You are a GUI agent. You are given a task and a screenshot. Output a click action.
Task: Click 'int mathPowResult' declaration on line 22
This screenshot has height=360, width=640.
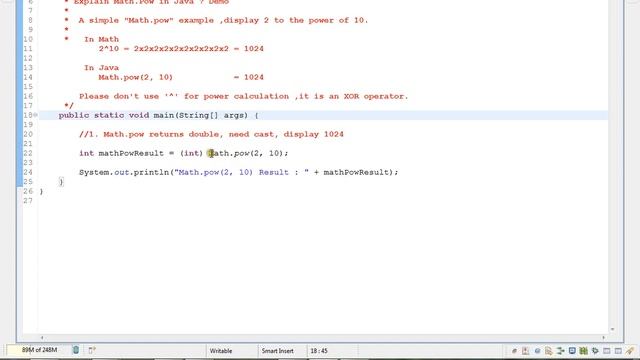121,153
